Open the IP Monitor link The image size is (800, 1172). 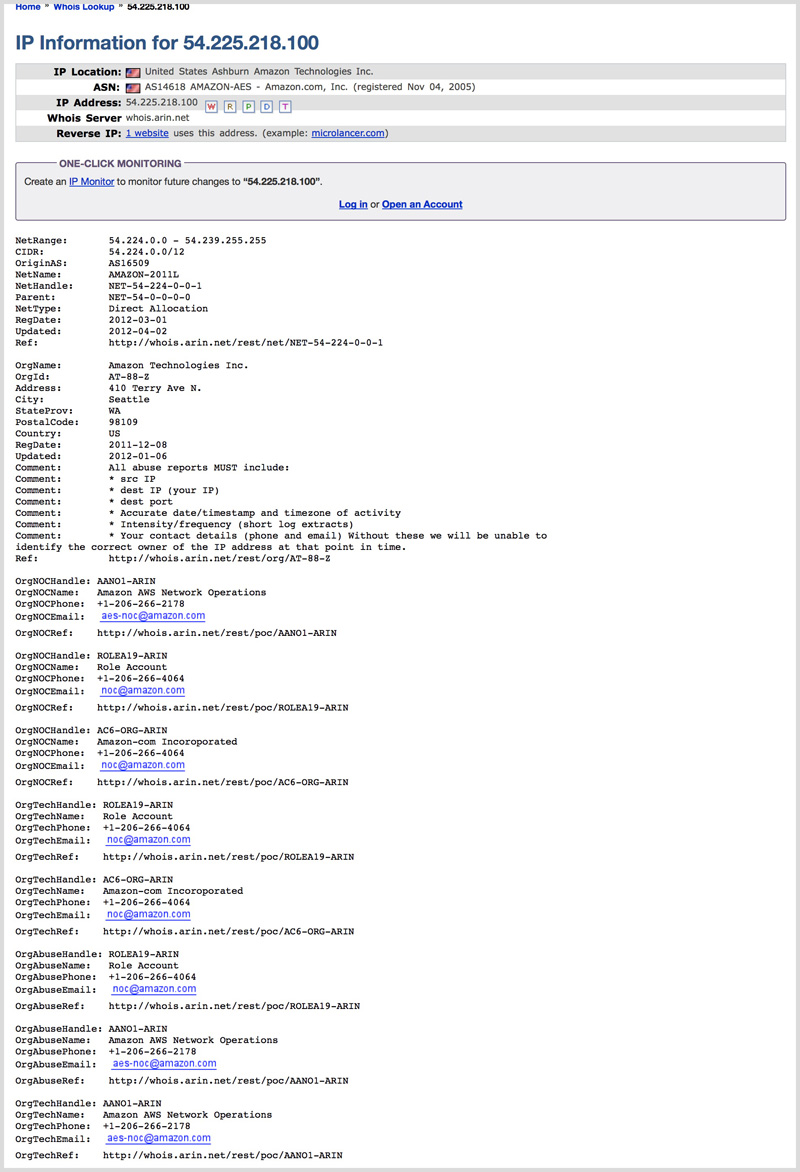91,182
